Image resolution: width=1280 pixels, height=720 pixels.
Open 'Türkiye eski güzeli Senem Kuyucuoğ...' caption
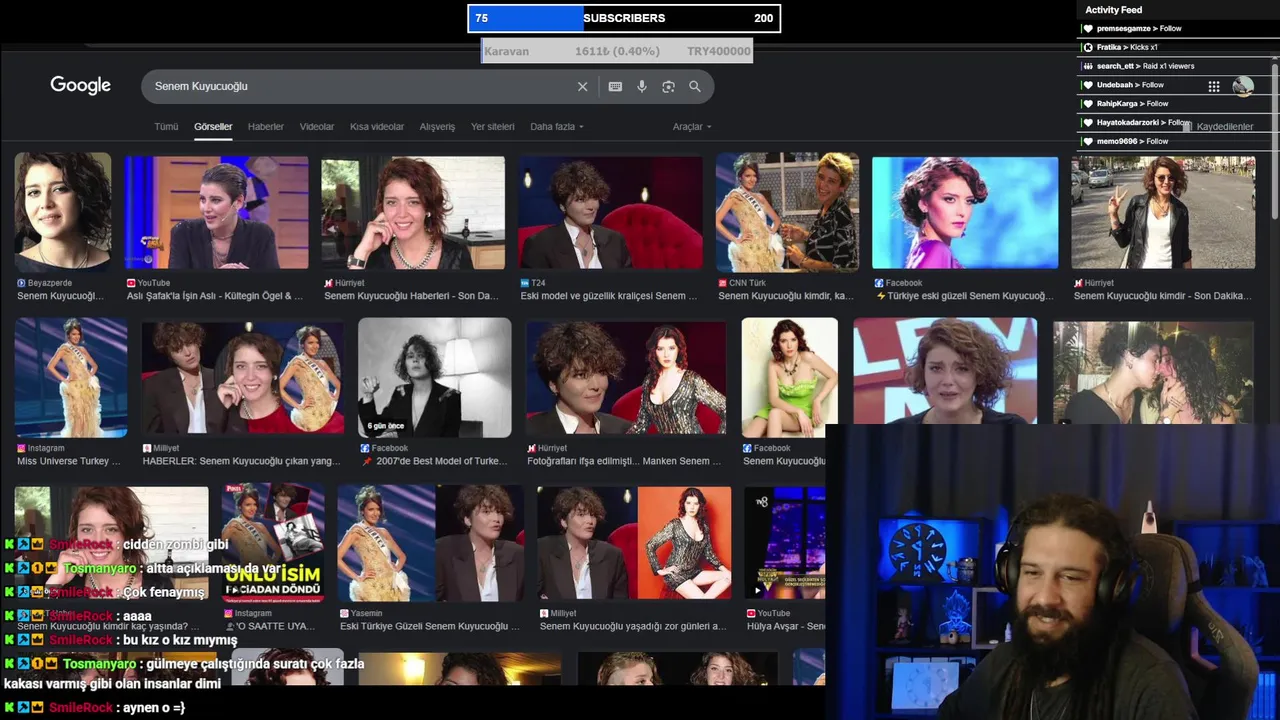pyautogui.click(x=964, y=296)
